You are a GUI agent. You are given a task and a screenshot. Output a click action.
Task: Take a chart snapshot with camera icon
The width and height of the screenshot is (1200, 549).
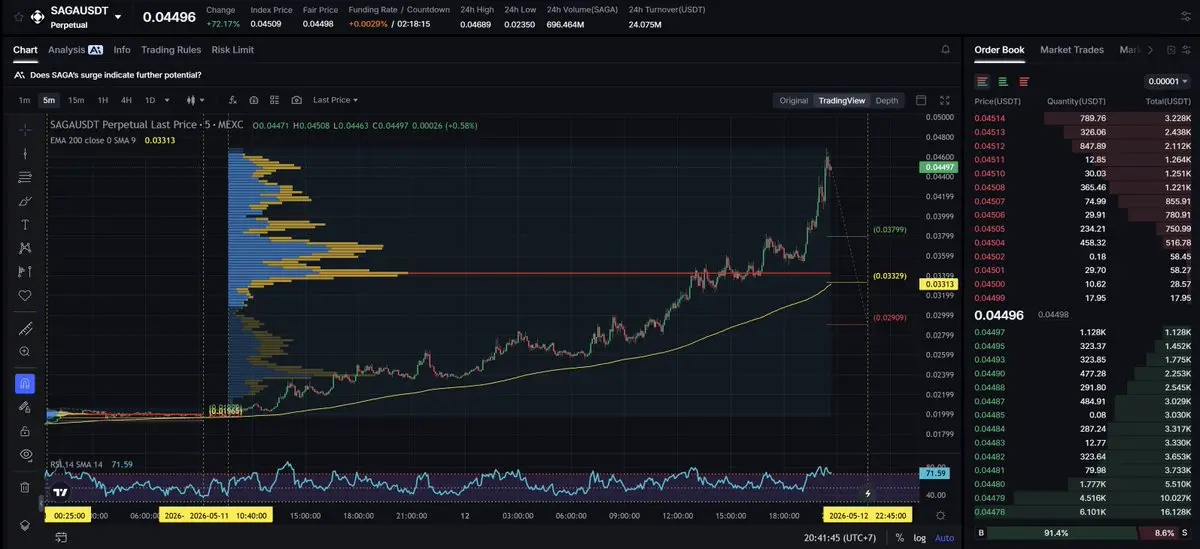(297, 100)
